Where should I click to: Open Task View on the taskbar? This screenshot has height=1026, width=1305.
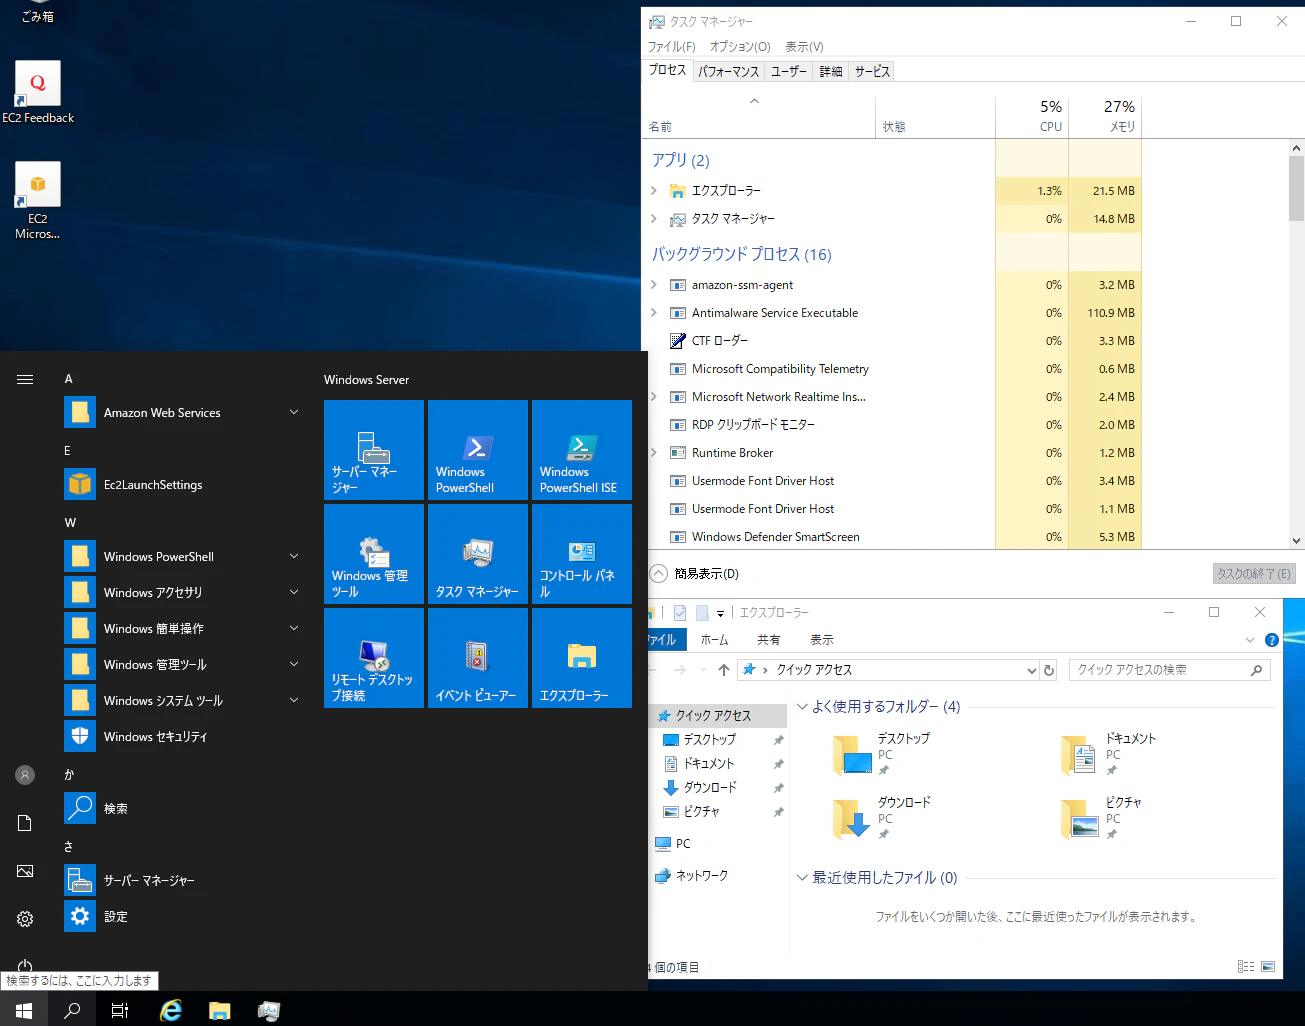click(x=120, y=1010)
